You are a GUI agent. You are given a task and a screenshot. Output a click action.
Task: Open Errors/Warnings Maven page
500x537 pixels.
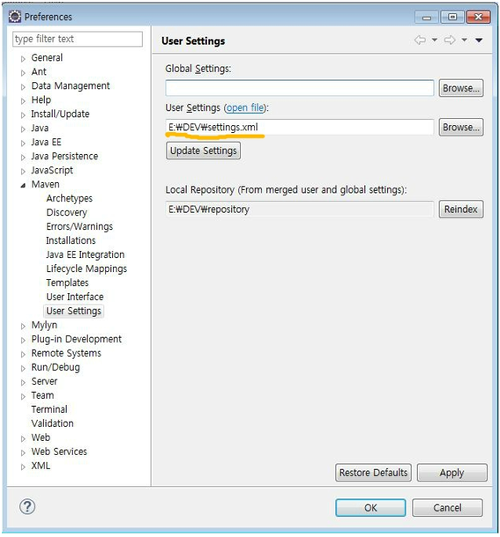(79, 226)
